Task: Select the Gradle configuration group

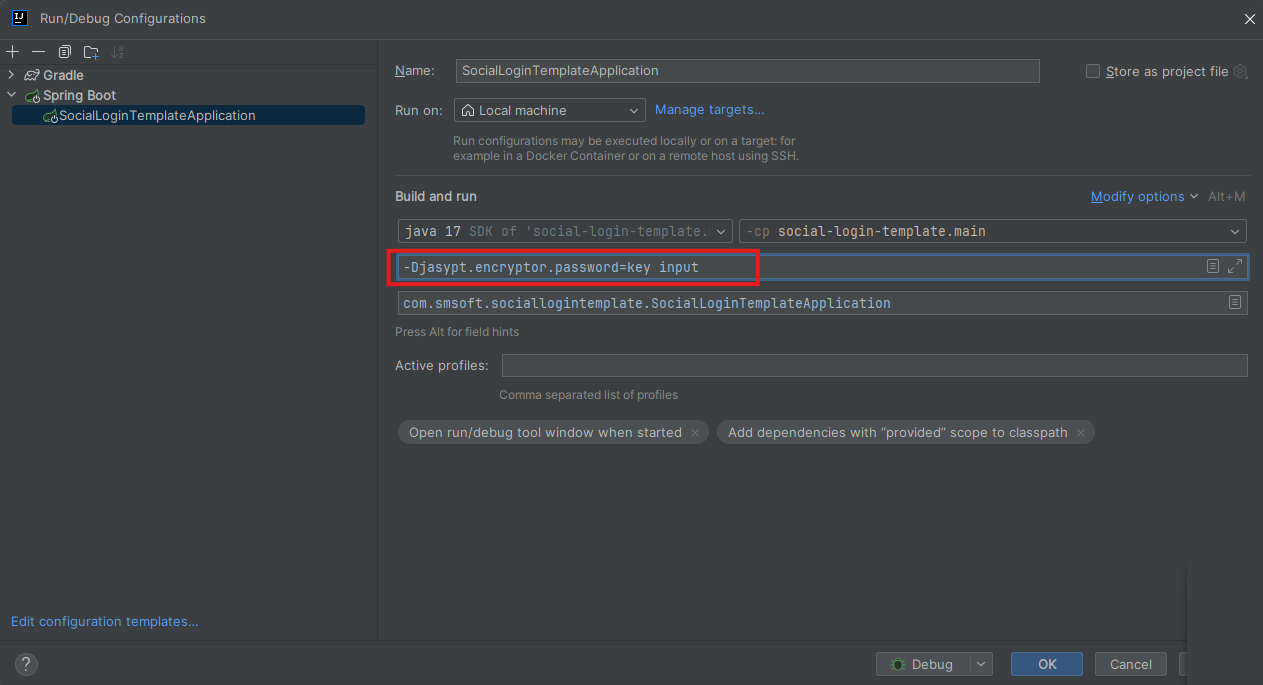Action: coord(63,75)
